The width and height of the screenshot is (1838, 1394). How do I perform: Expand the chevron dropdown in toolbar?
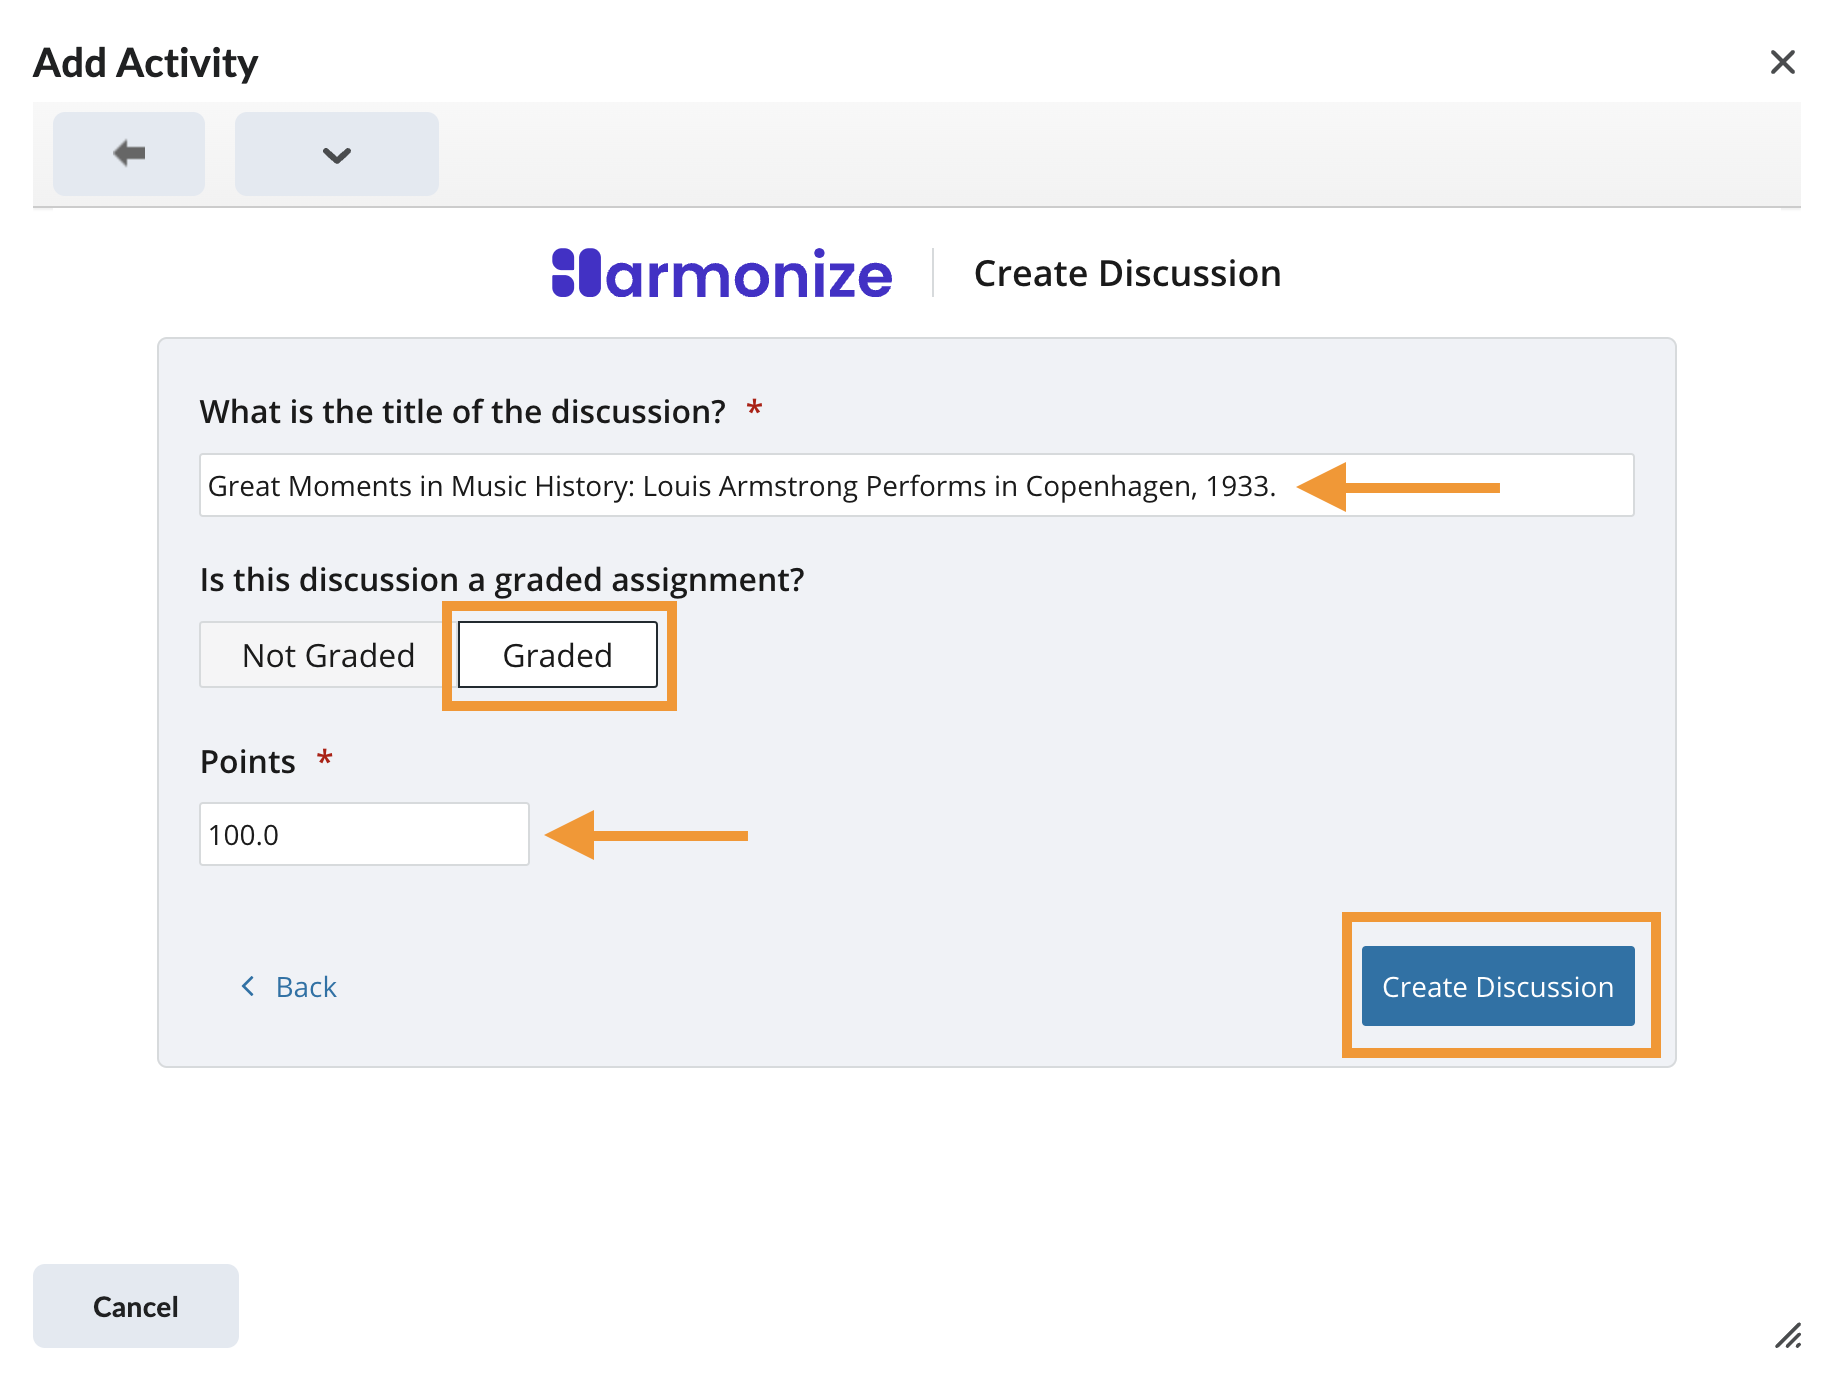tap(336, 154)
